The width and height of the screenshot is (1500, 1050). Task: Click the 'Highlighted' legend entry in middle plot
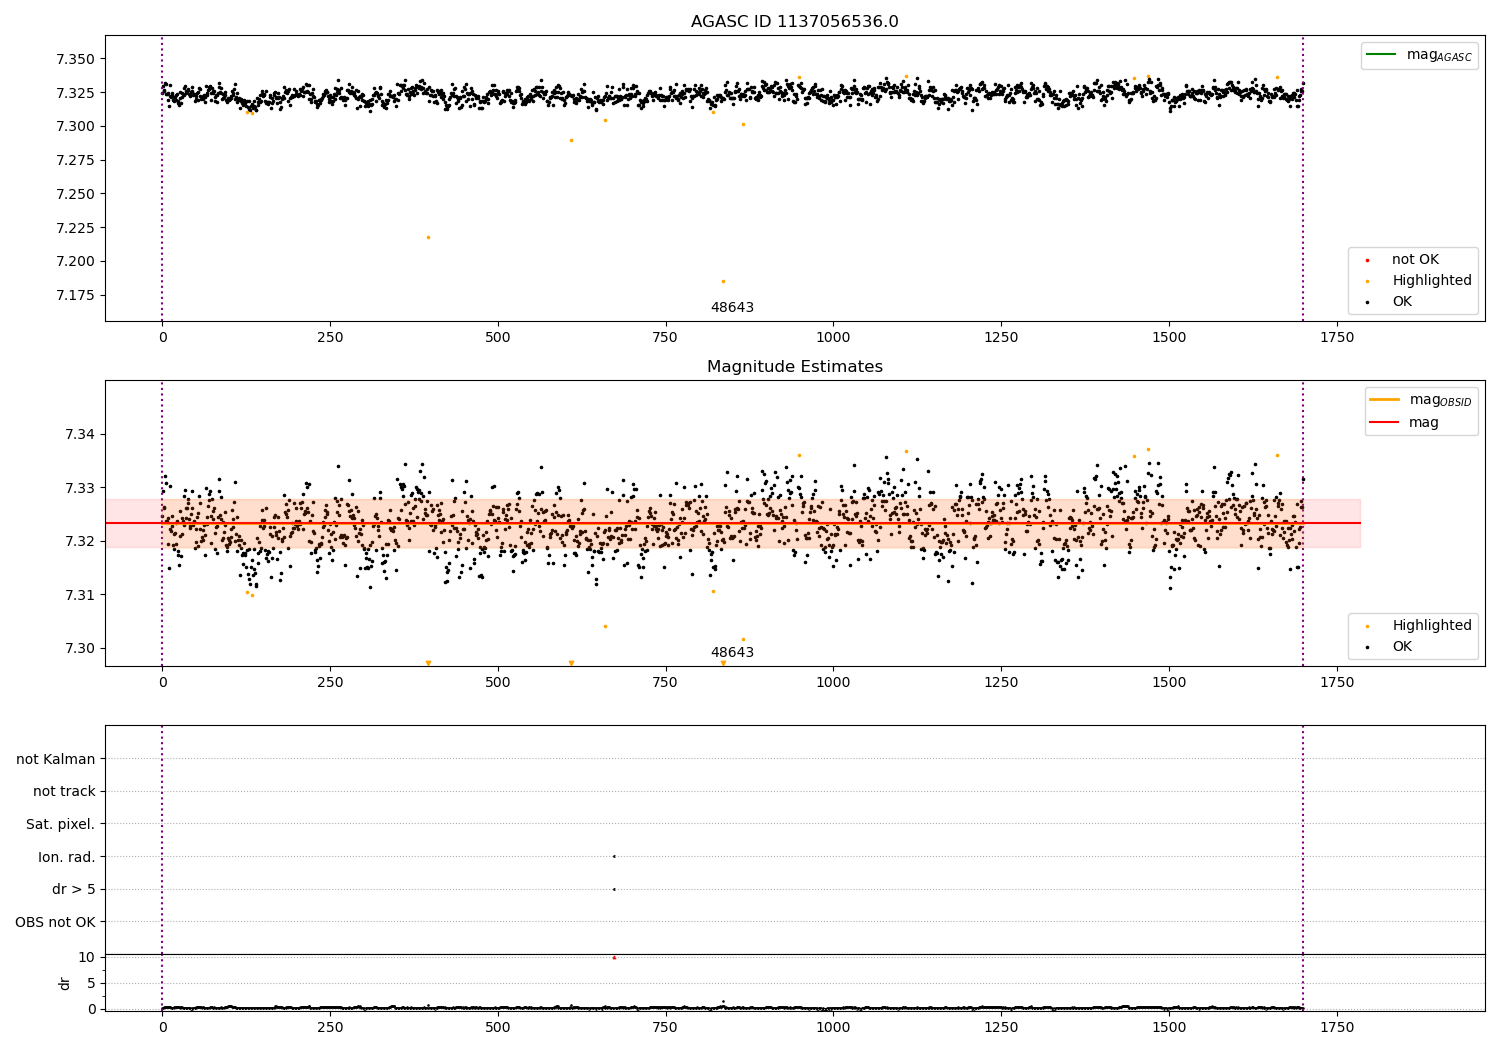point(1417,626)
